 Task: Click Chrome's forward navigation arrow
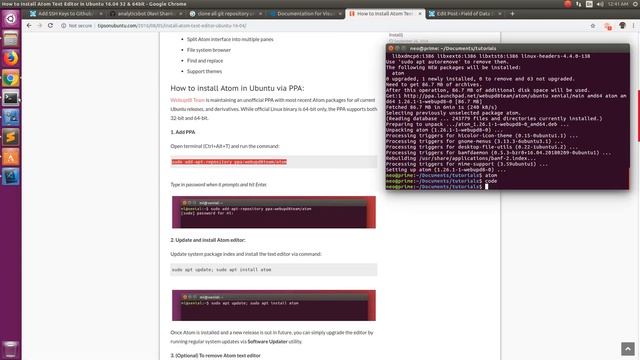point(40,25)
